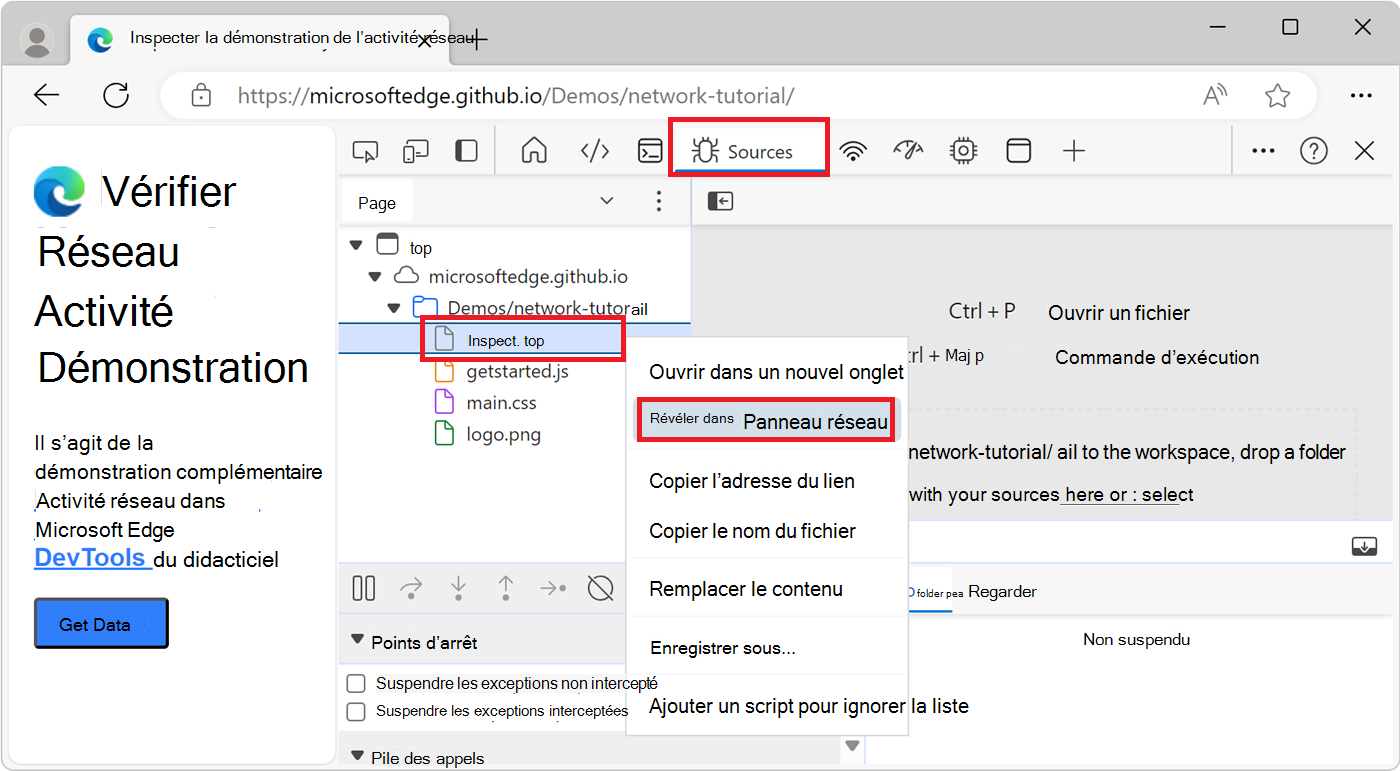Click the Get Data button
This screenshot has height=771, width=1400.
click(100, 622)
